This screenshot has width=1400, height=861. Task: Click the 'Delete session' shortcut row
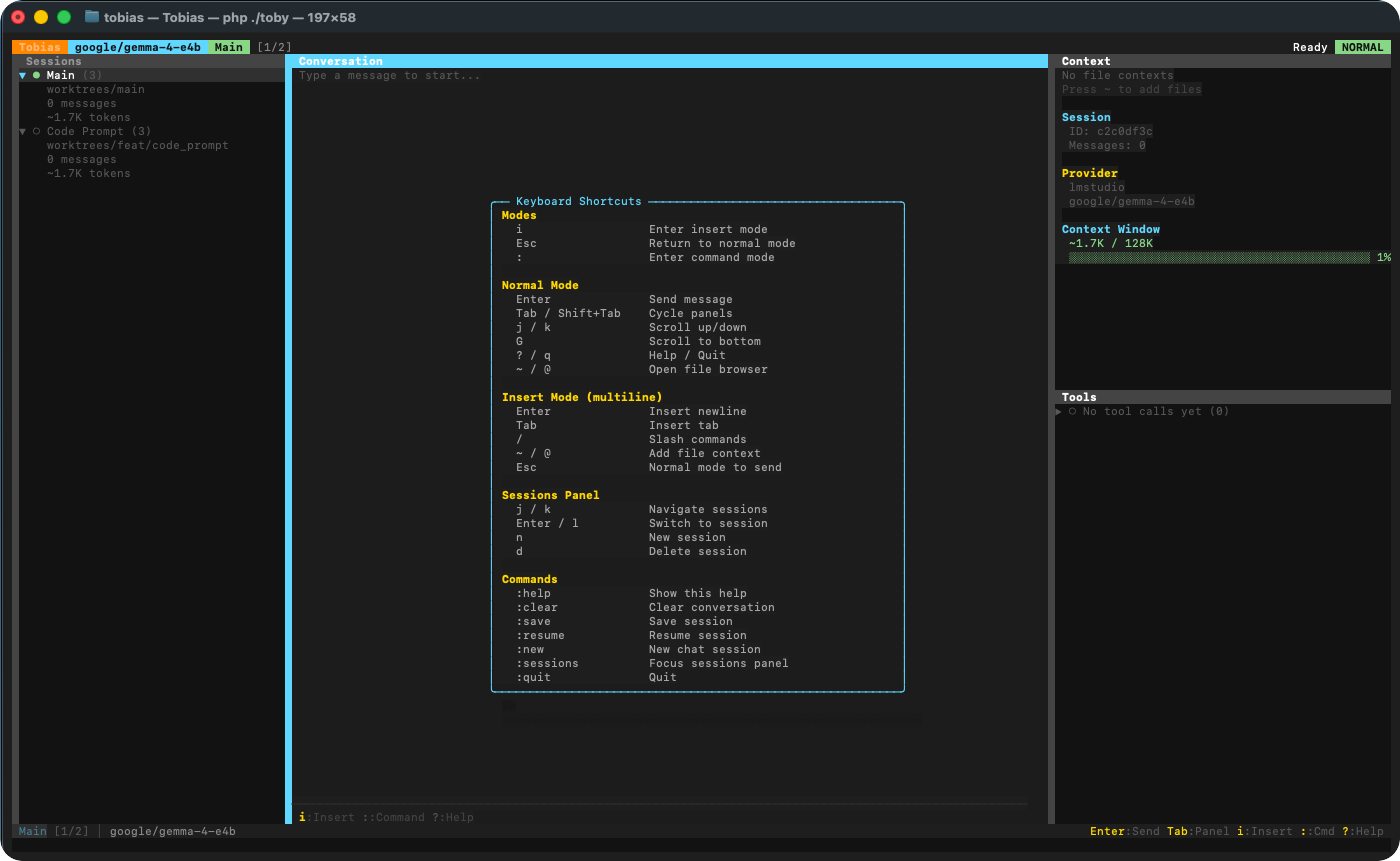[x=698, y=551]
